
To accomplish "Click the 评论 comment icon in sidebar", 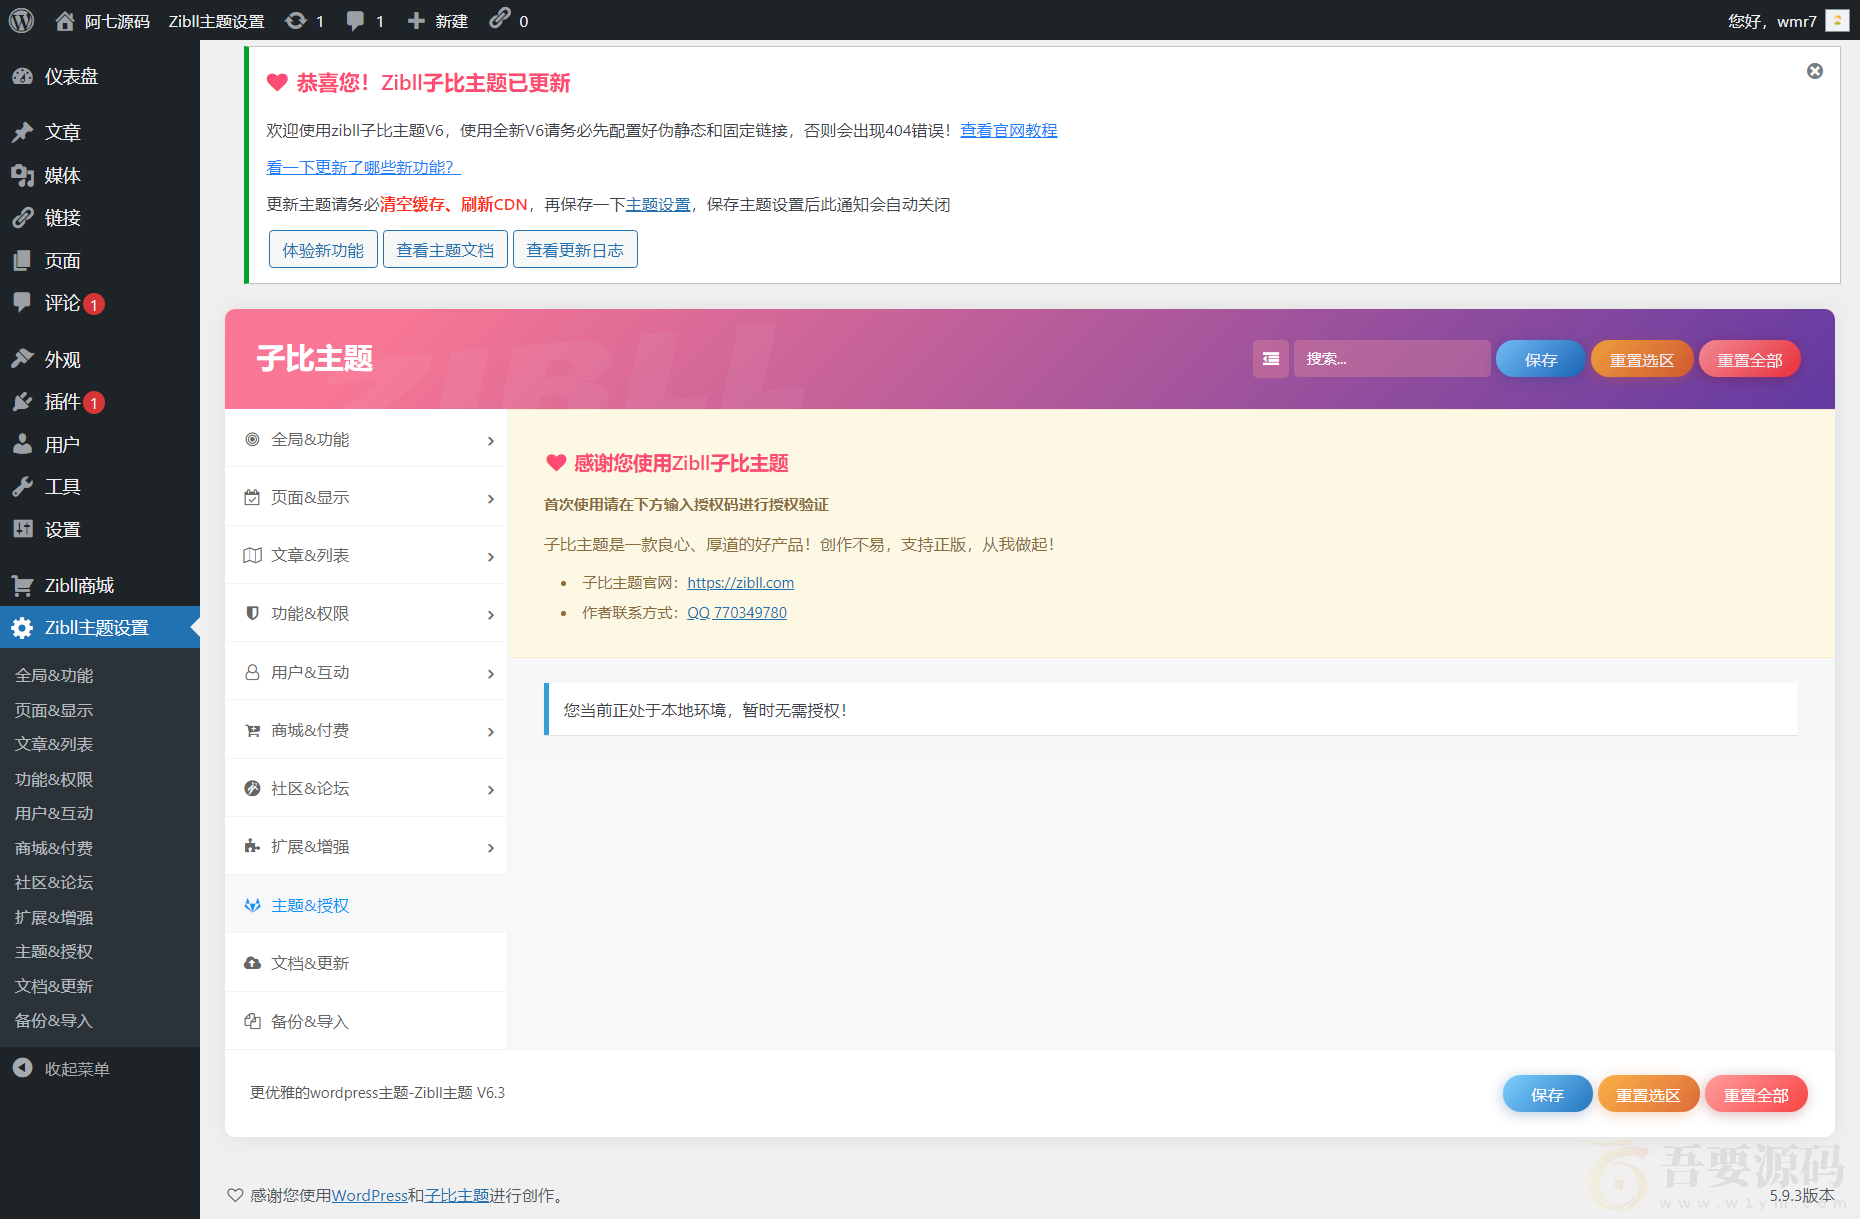I will tap(22, 302).
